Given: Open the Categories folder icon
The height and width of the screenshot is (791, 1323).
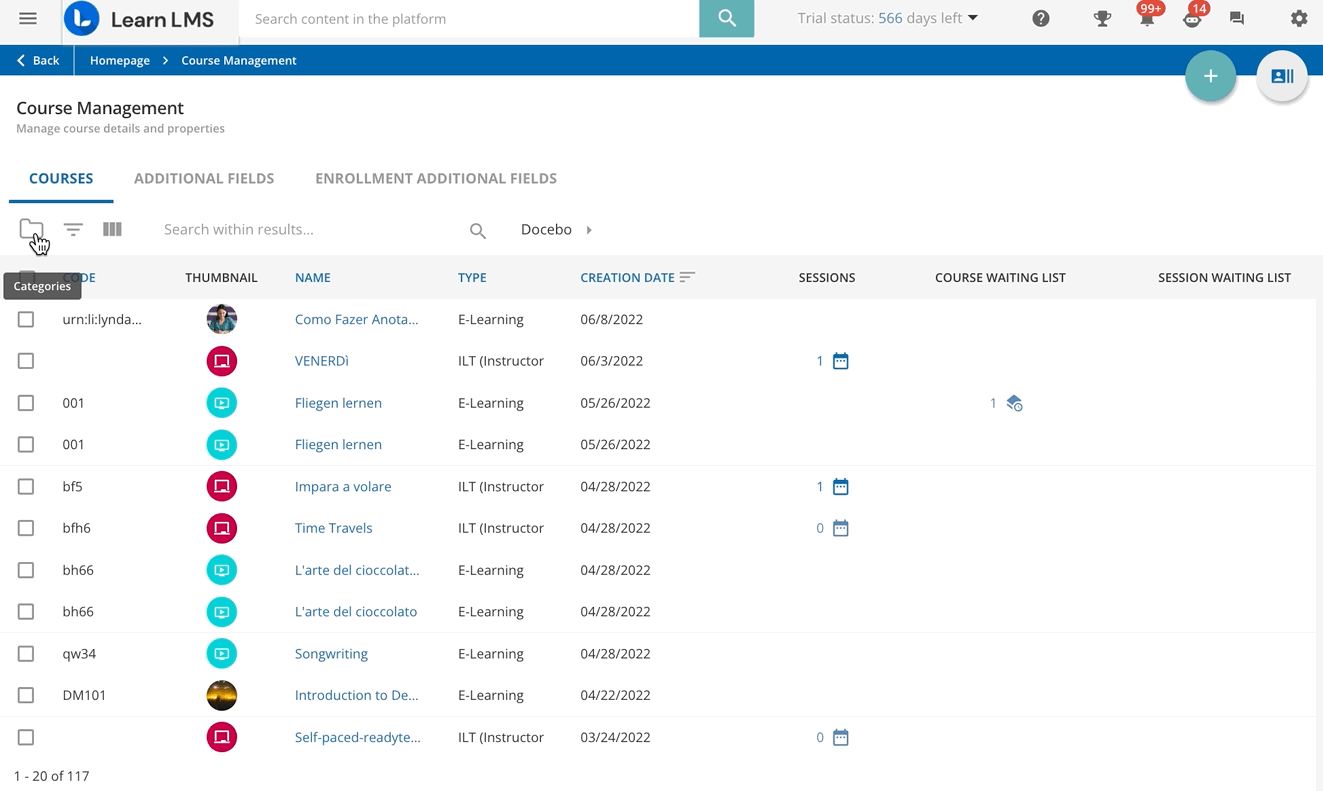Looking at the screenshot, I should click(31, 230).
